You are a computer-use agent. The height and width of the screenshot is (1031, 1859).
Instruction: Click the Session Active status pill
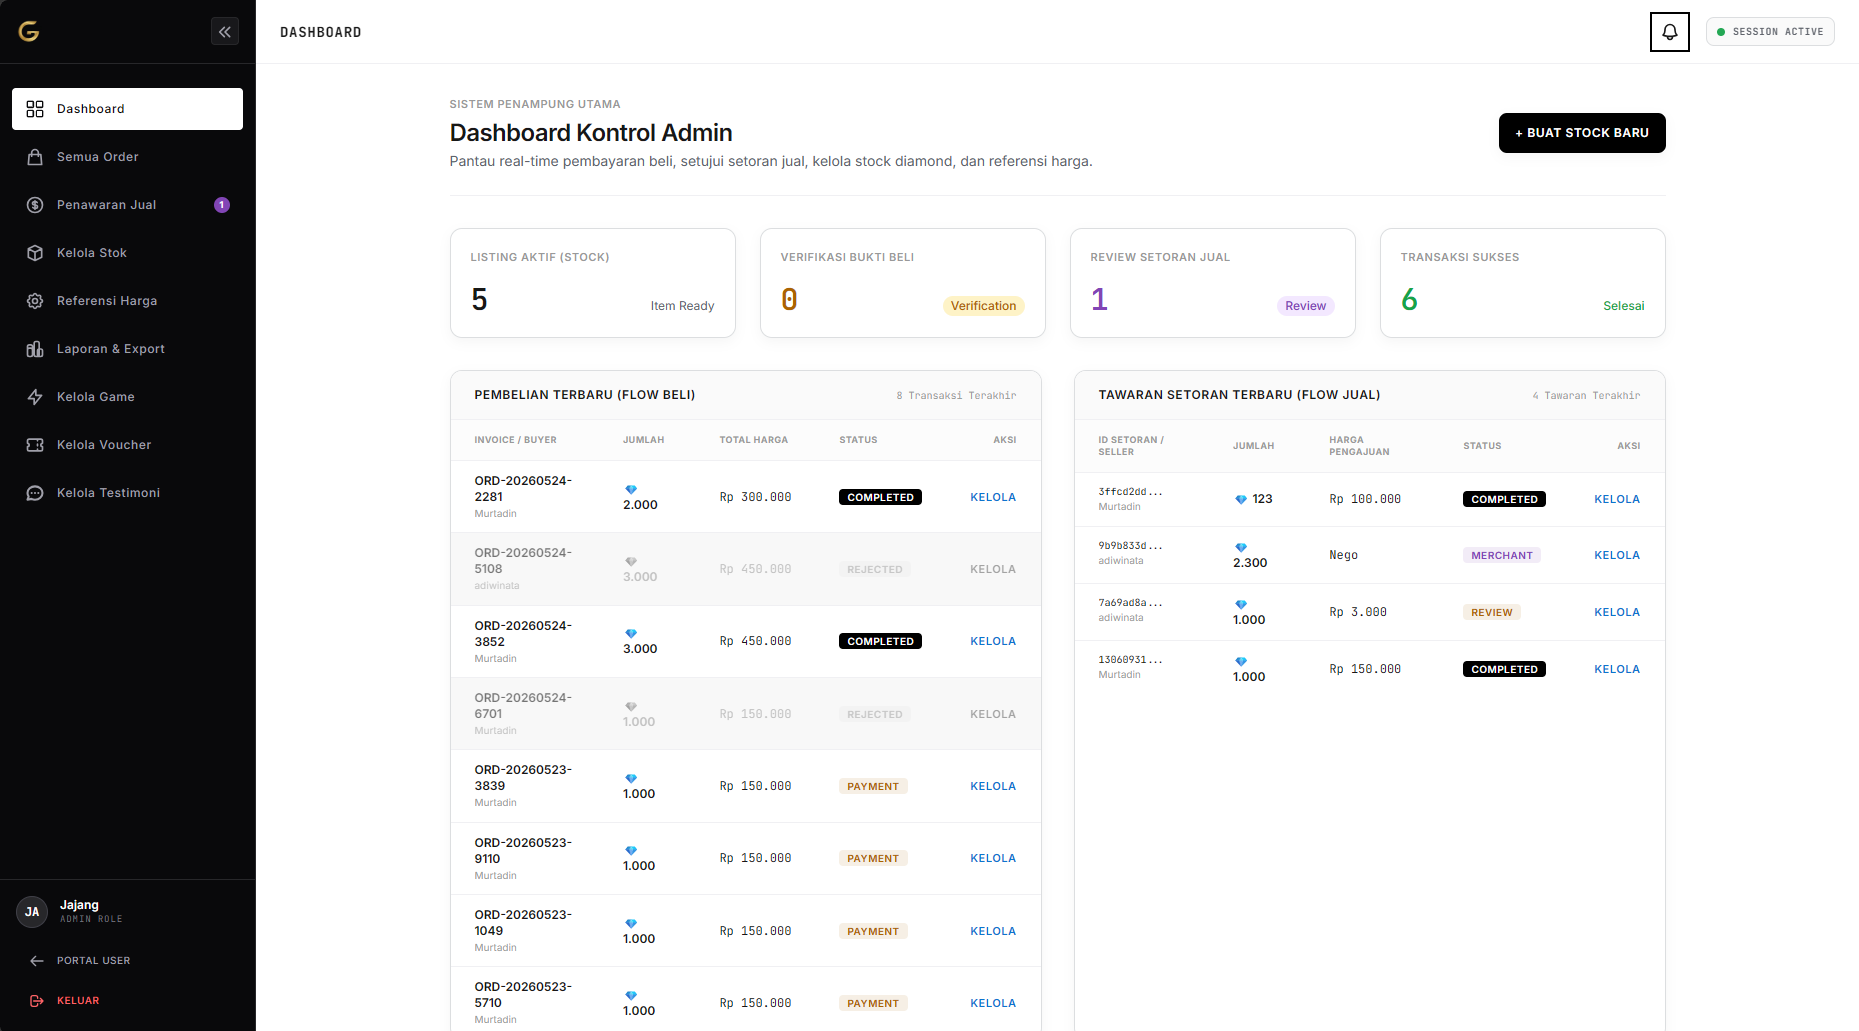click(x=1770, y=32)
